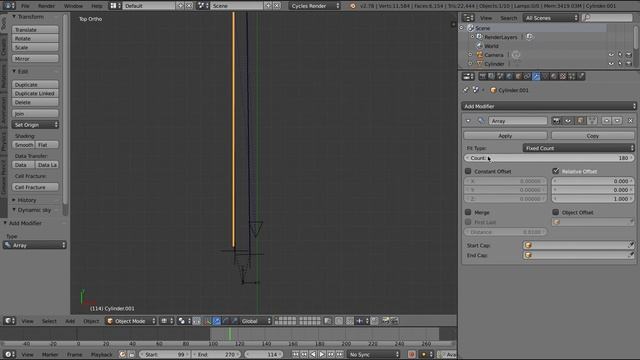This screenshot has width=640, height=360.
Task: Open the 3D viewport Add menu
Action: tap(70, 321)
